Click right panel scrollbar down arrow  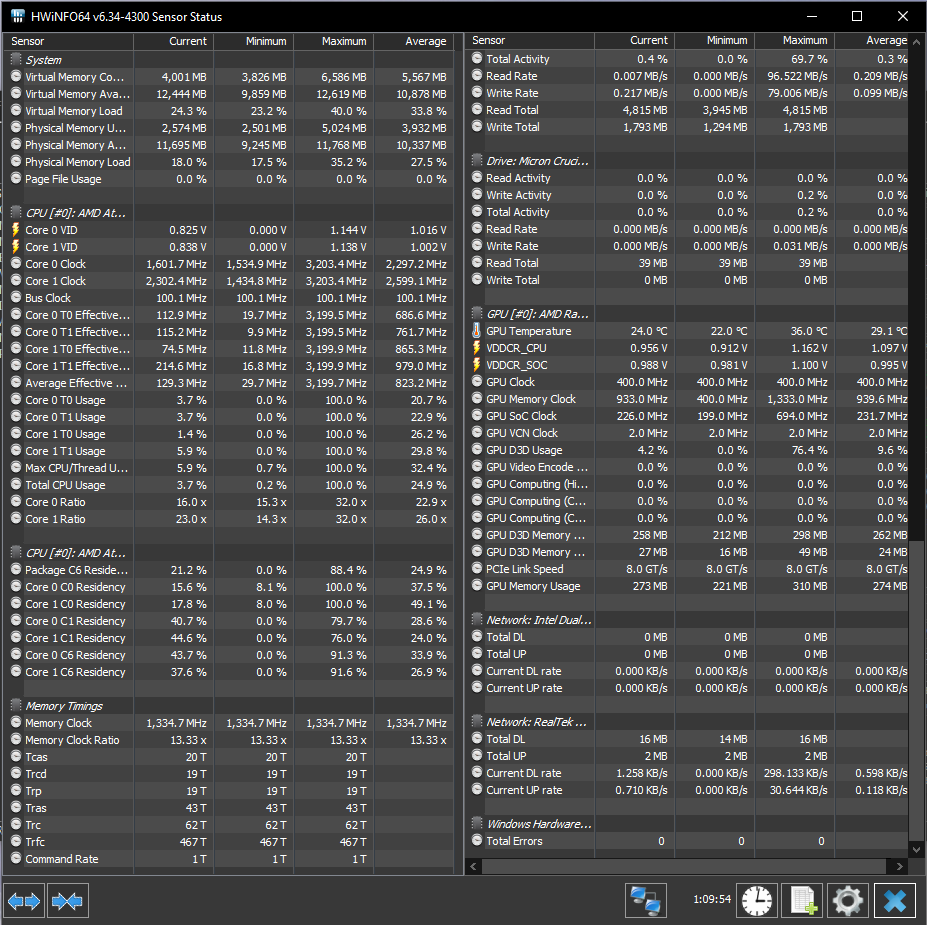click(916, 849)
